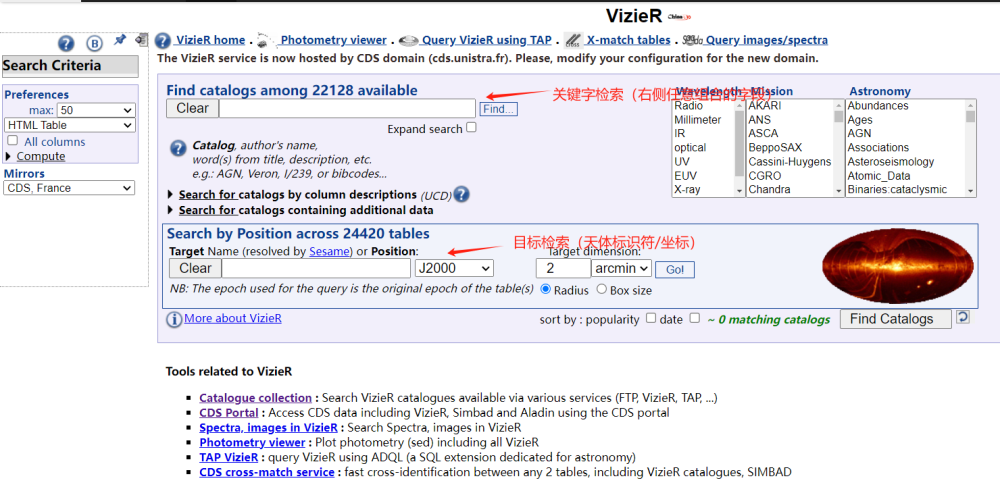Select Chandra in the Mission list
The width and height of the screenshot is (1000, 489).
point(769,189)
